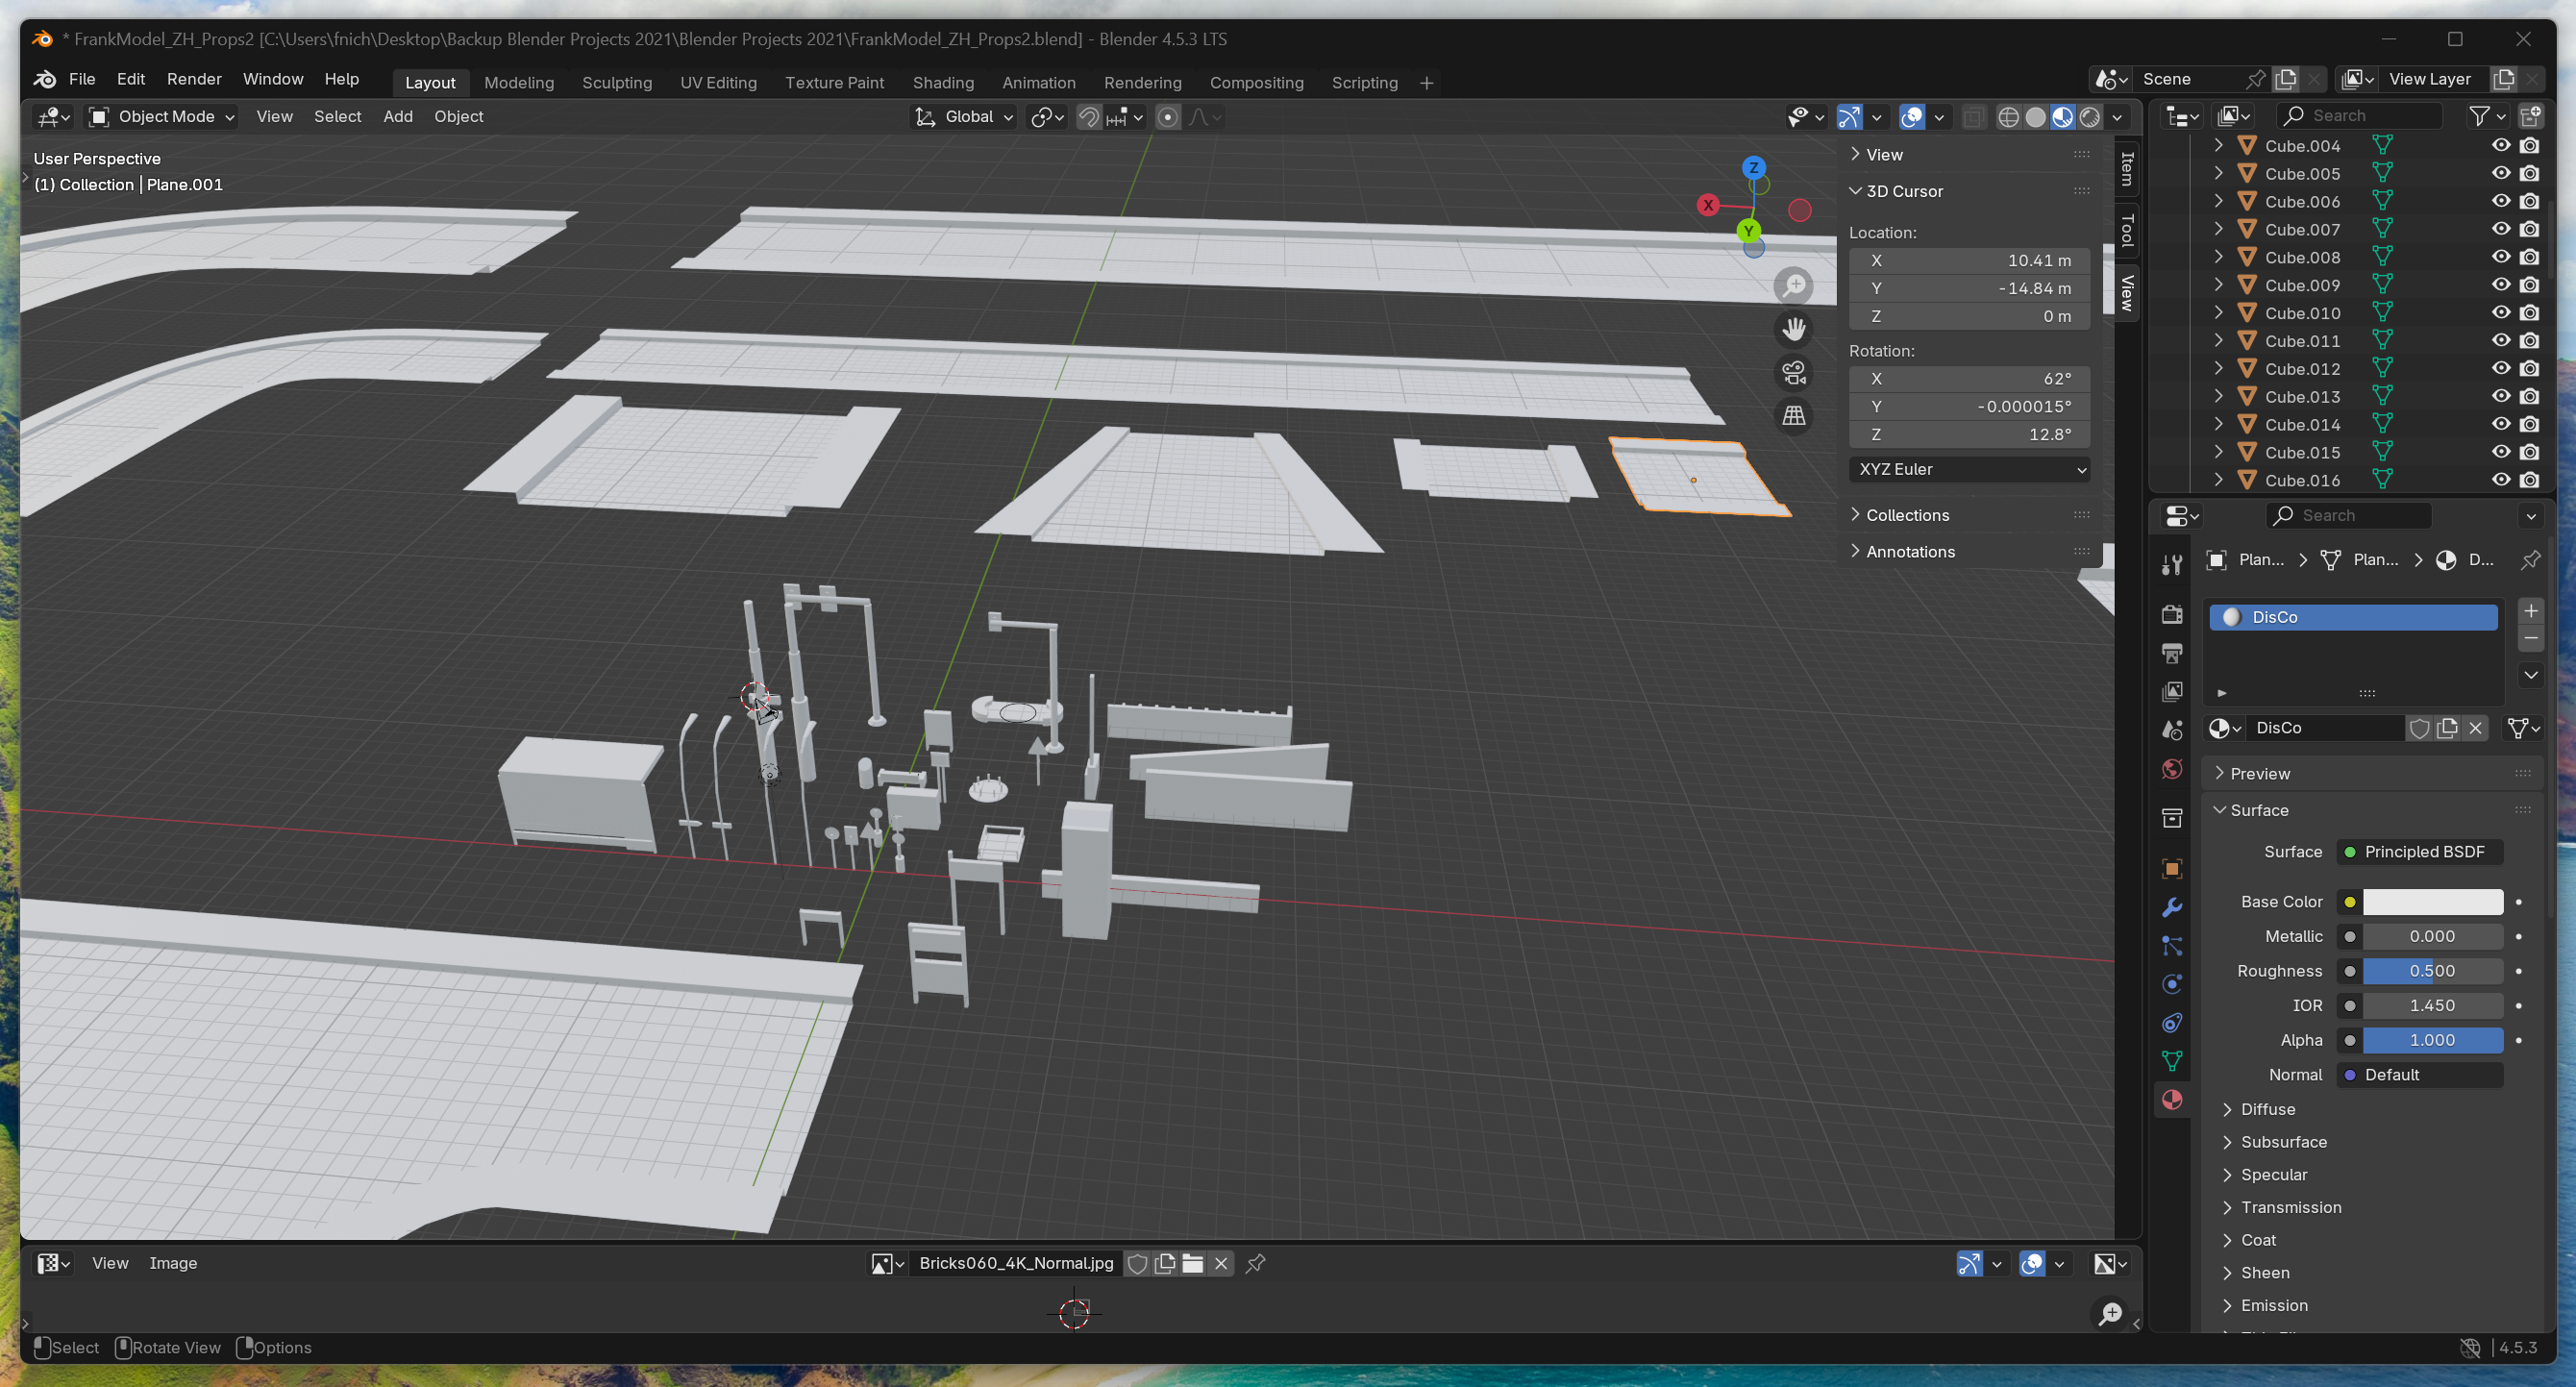Switch to the UV Editing workspace tab

coord(718,83)
